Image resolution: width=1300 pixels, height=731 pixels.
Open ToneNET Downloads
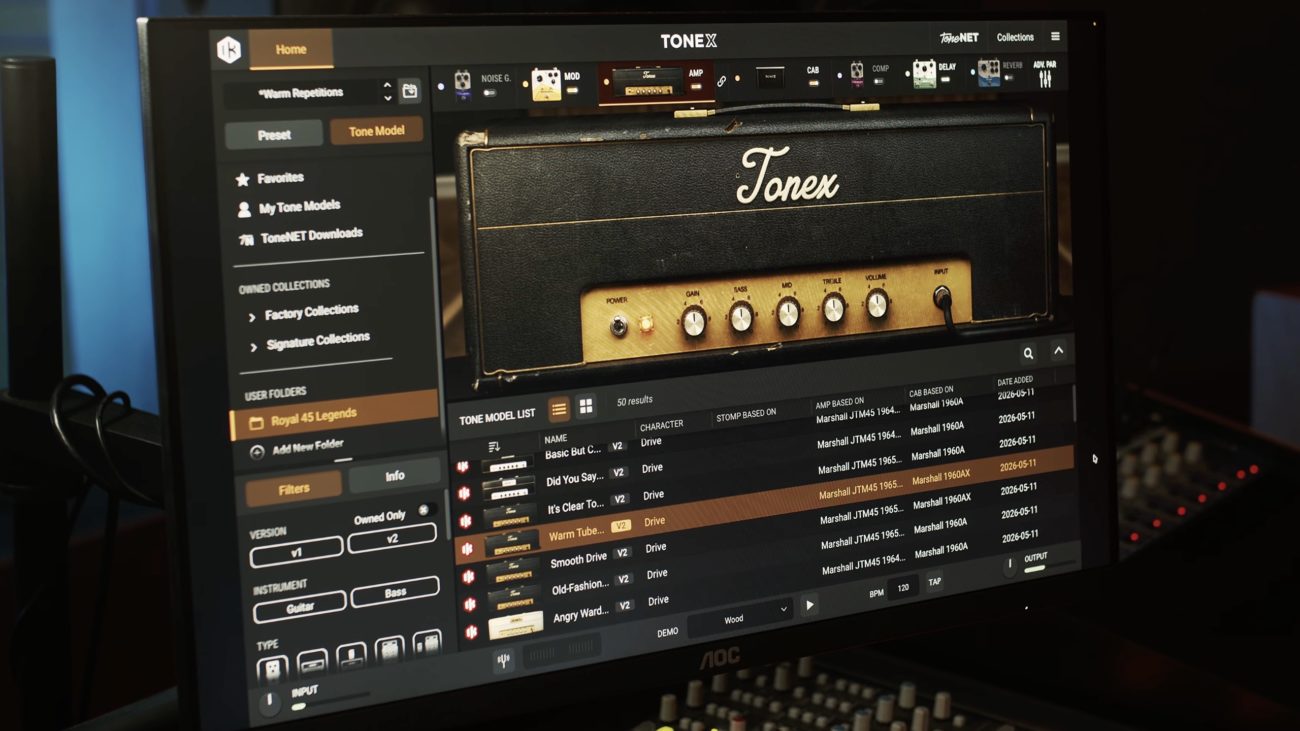(299, 235)
